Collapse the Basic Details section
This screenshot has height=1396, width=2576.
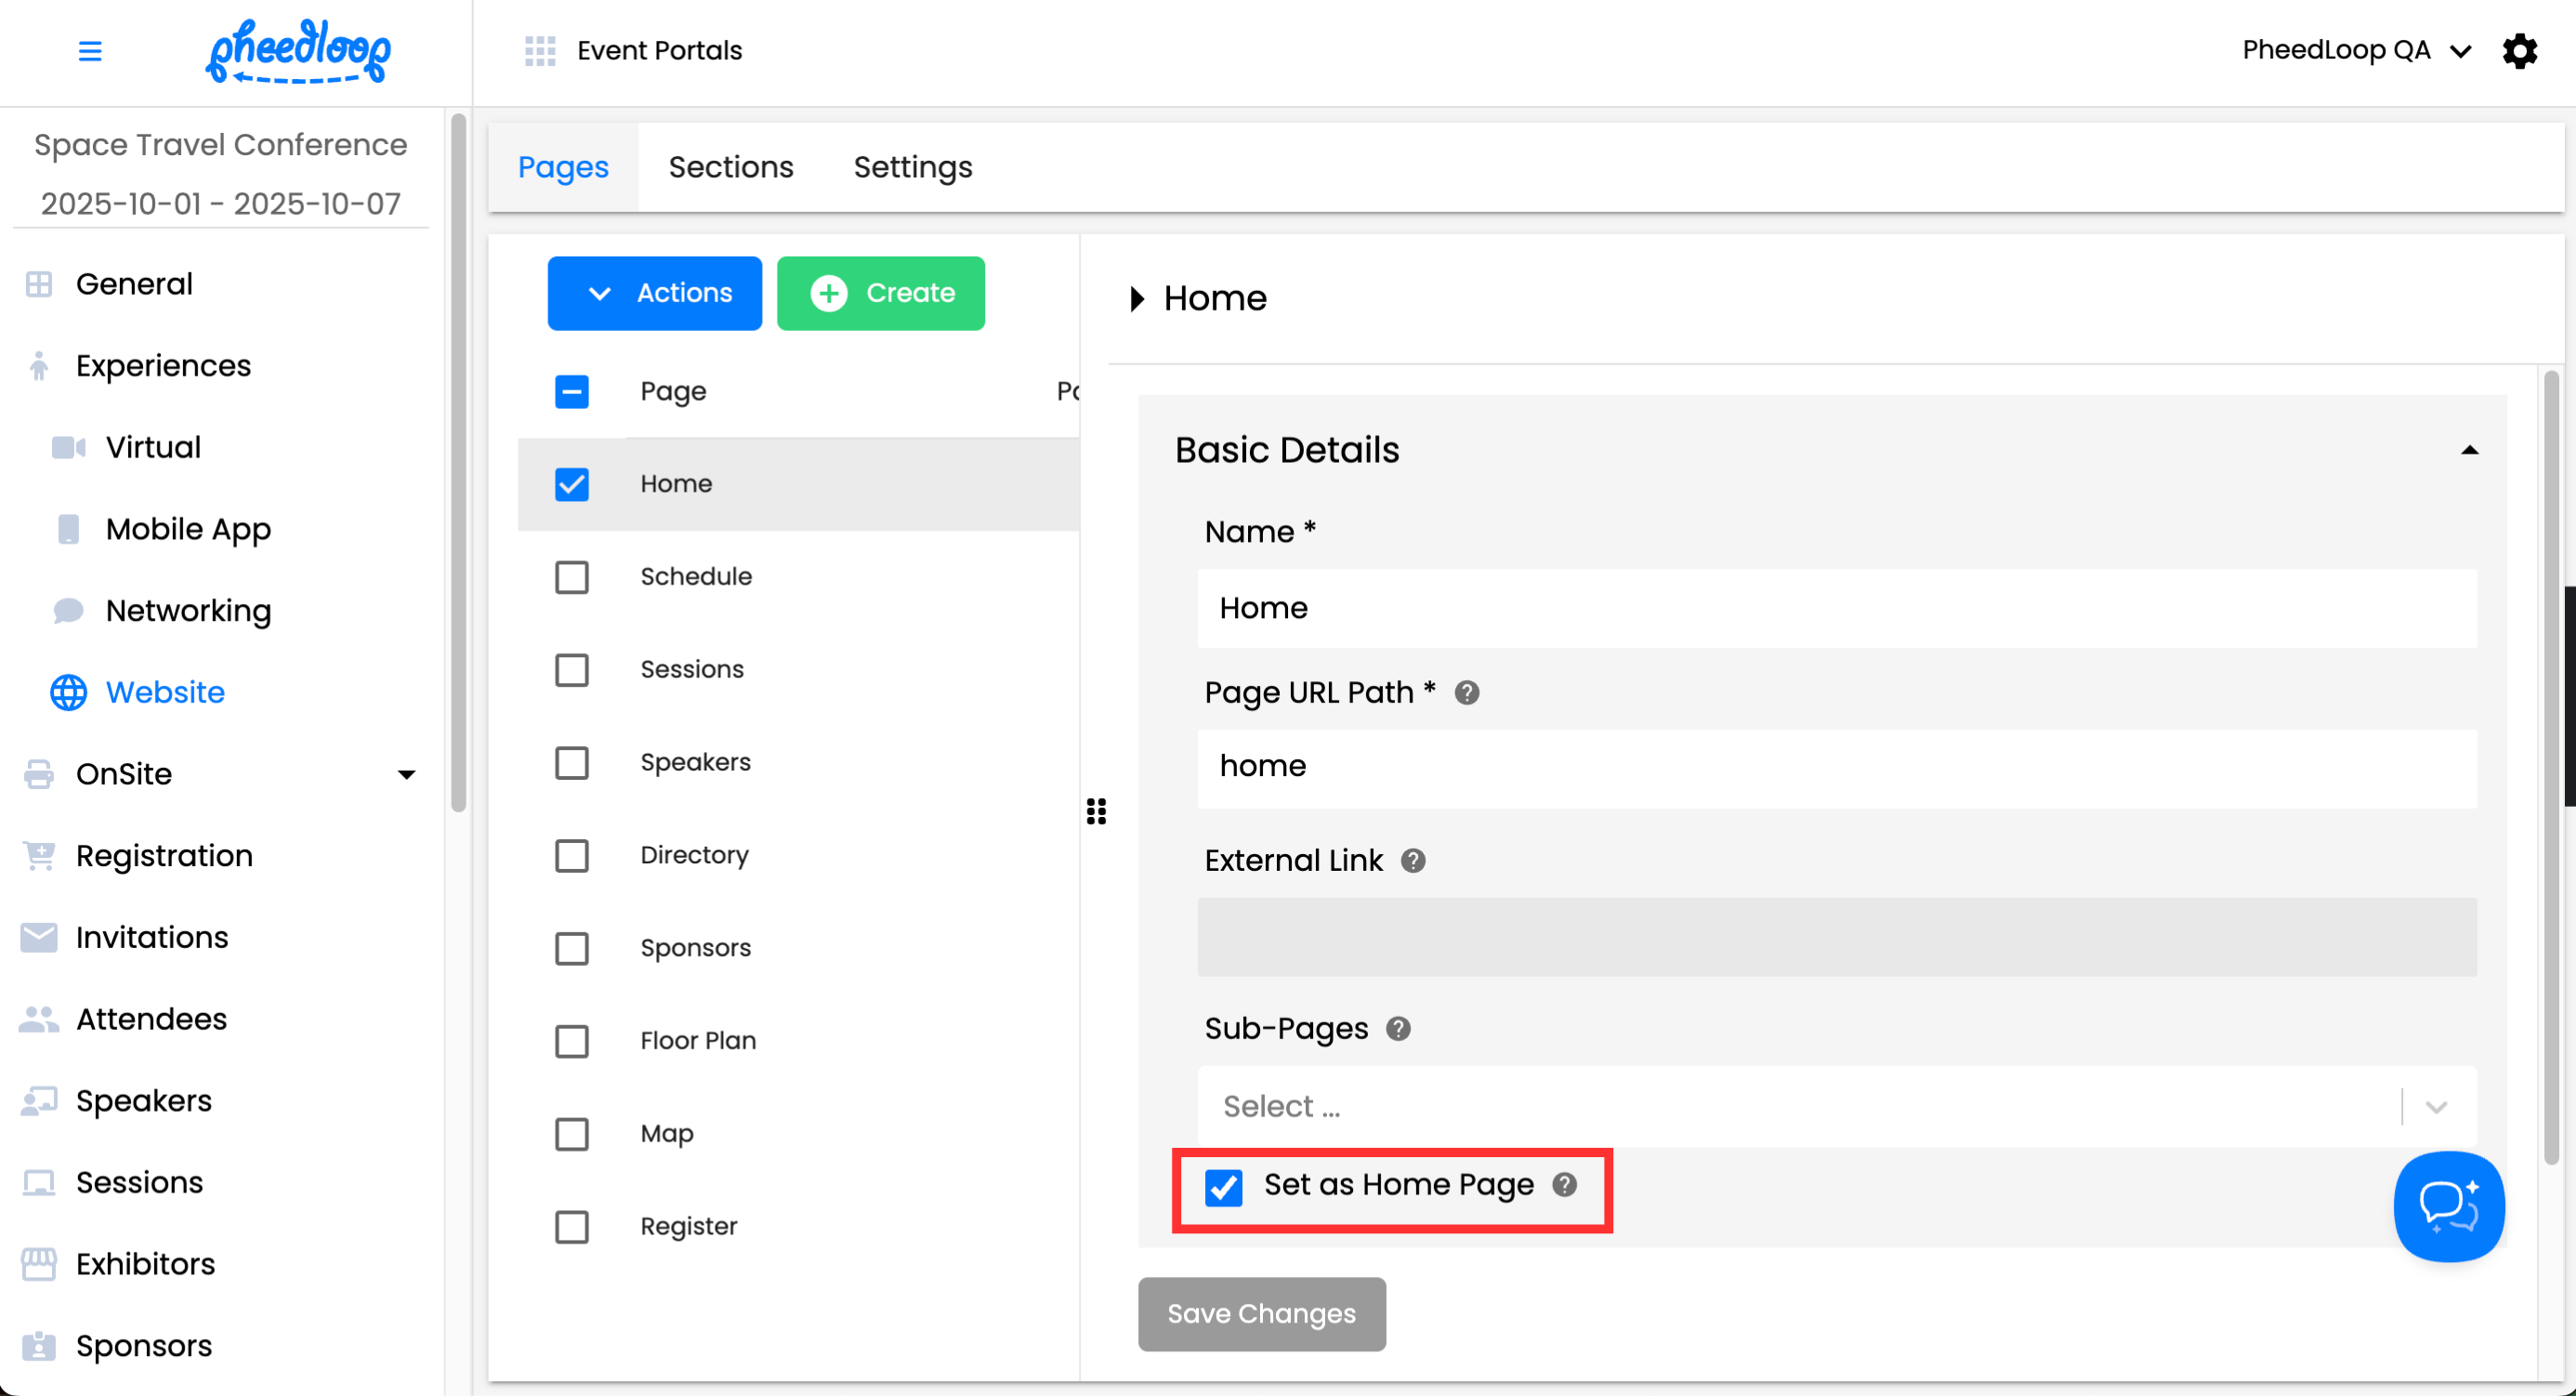[2469, 450]
